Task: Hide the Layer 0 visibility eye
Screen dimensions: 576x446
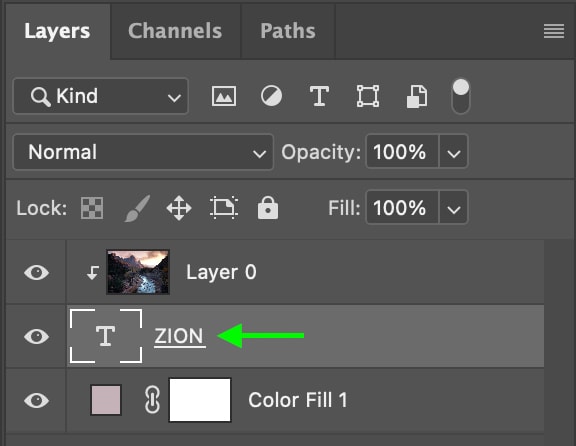Action: (x=36, y=273)
